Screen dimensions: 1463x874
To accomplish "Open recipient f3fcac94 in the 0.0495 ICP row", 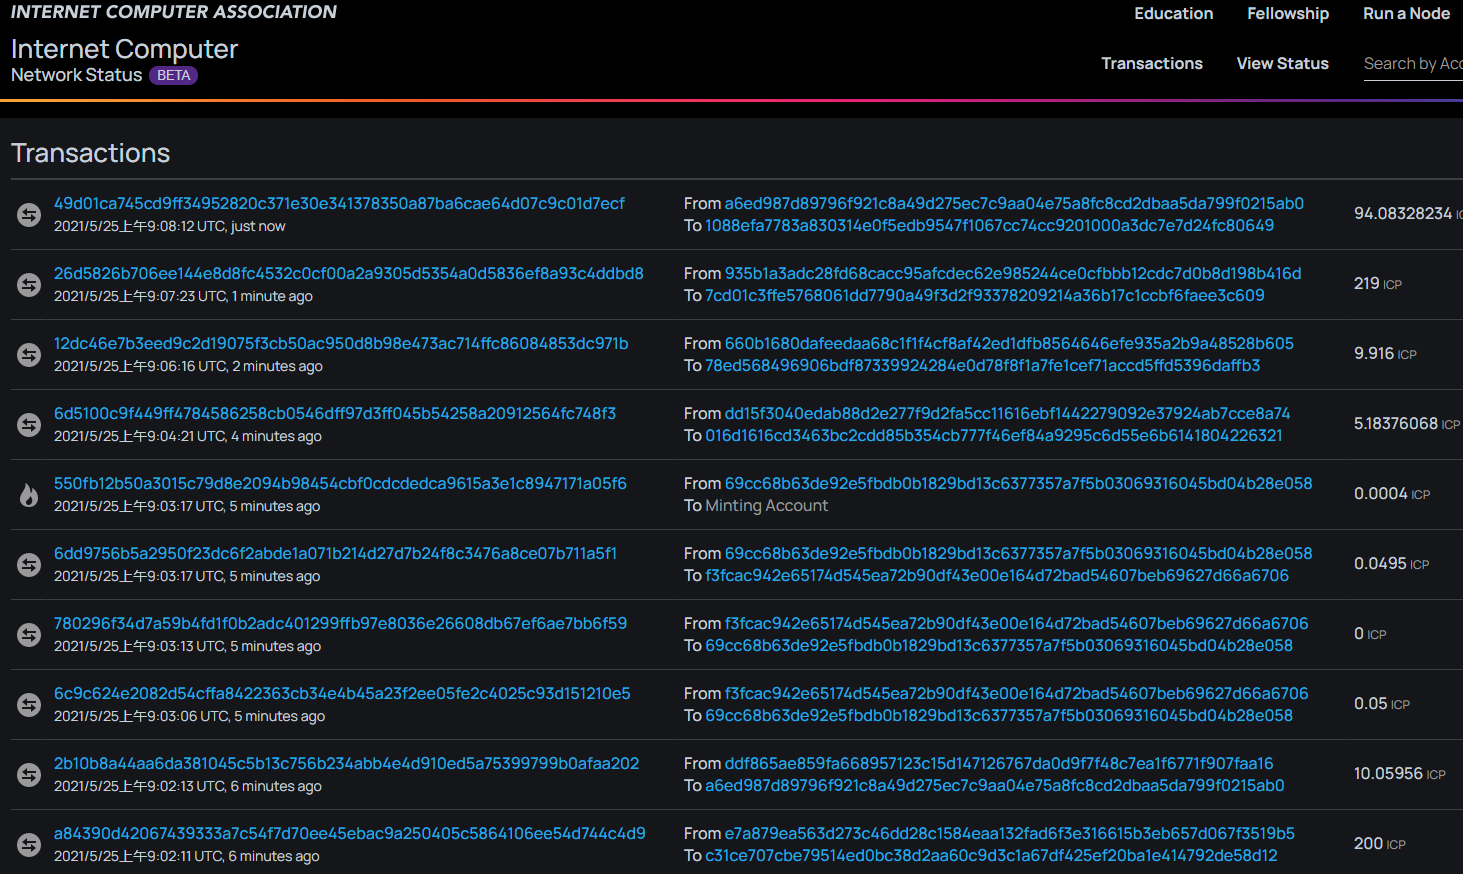I will 997,576.
